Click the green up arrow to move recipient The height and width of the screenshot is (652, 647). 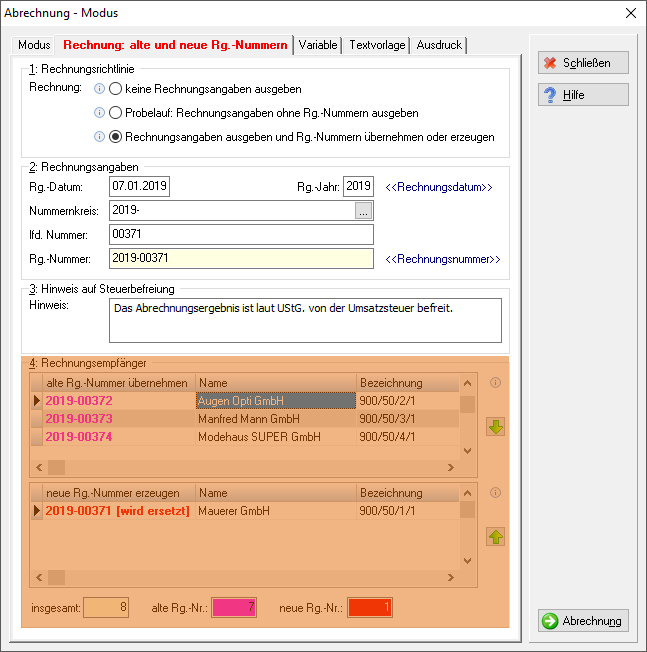(x=495, y=537)
